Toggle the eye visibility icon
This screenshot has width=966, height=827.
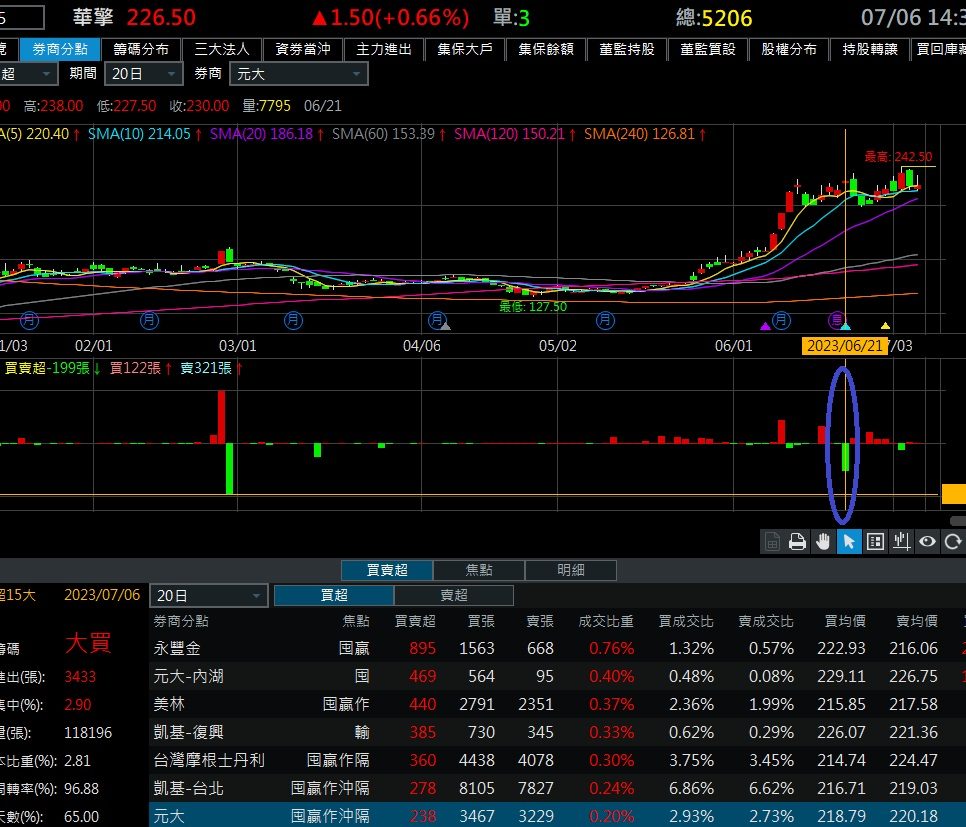(x=927, y=542)
